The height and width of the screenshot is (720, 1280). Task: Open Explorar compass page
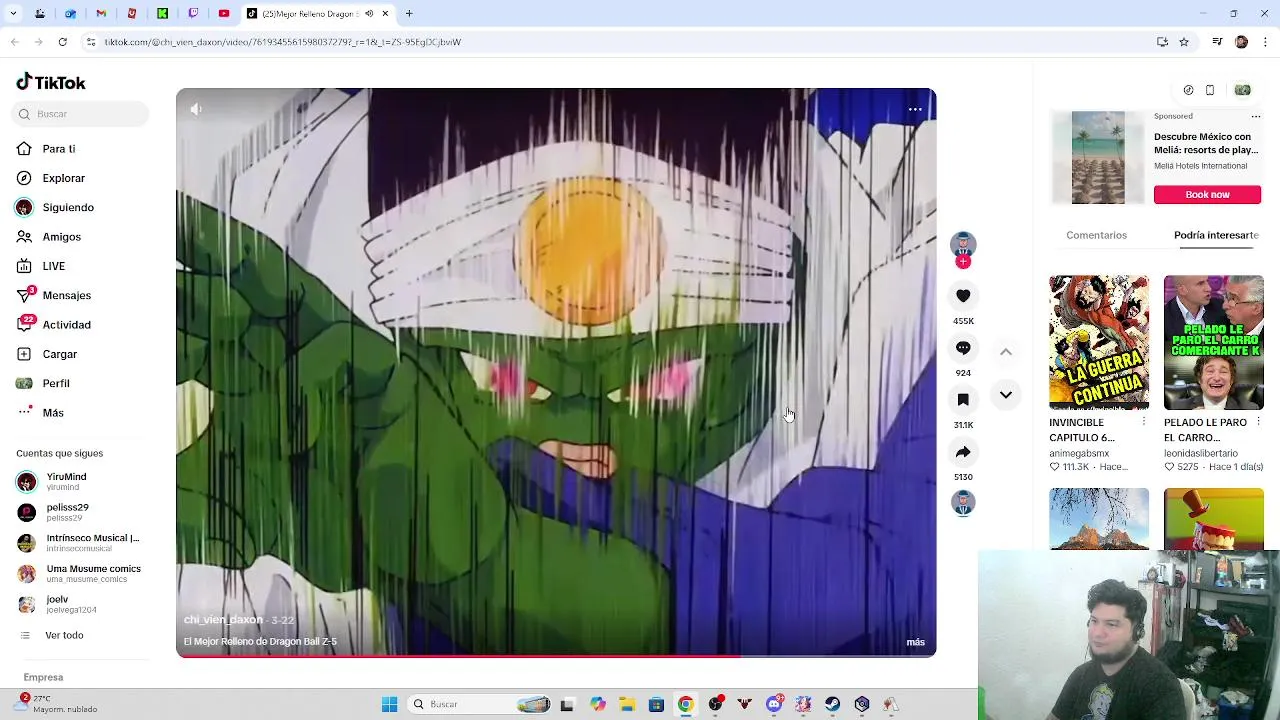click(x=63, y=178)
